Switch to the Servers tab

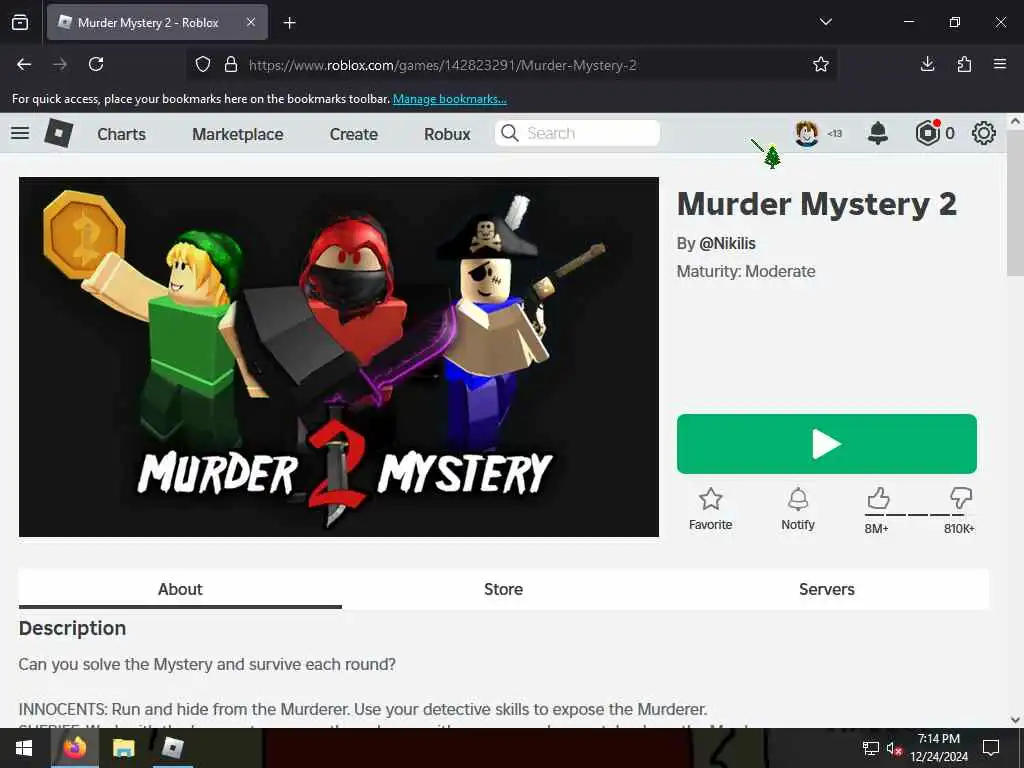coord(827,589)
